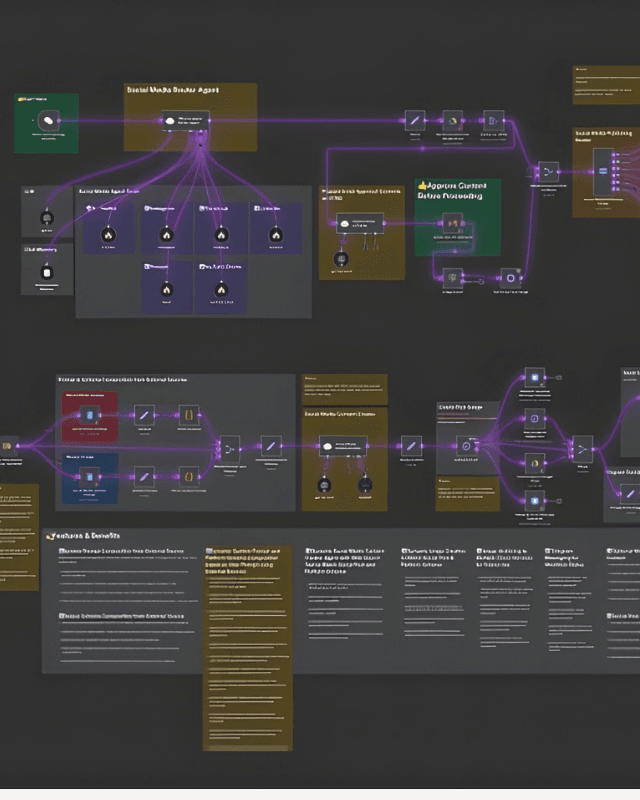Open the switch node in the top-right yellow note
This screenshot has height=800, width=640.
coord(603,171)
